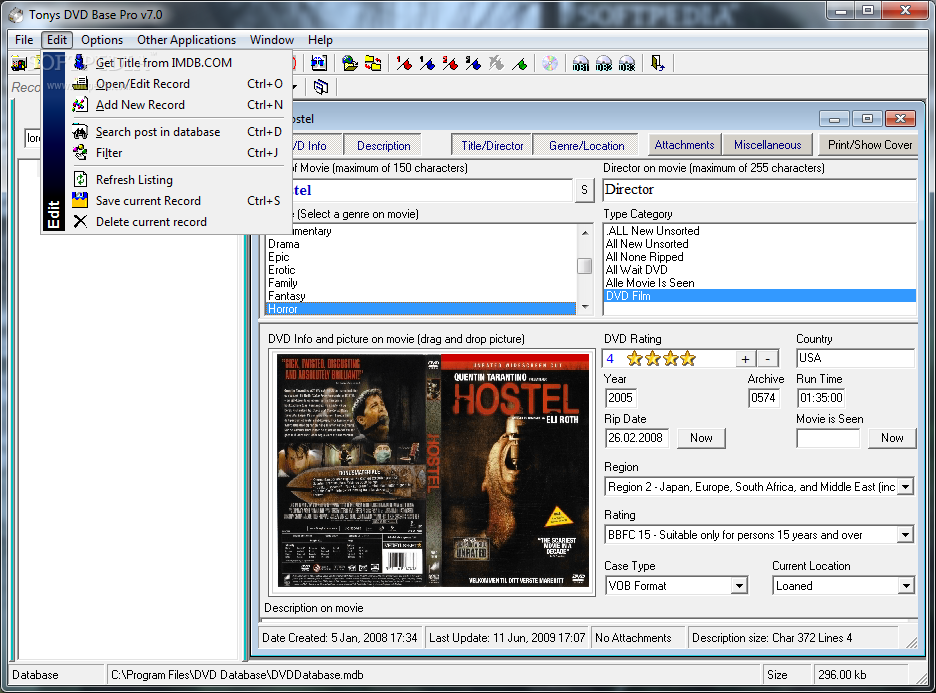This screenshot has height=693, width=936.
Task: Open the Rating BBFC dropdown arrow
Action: coord(906,535)
